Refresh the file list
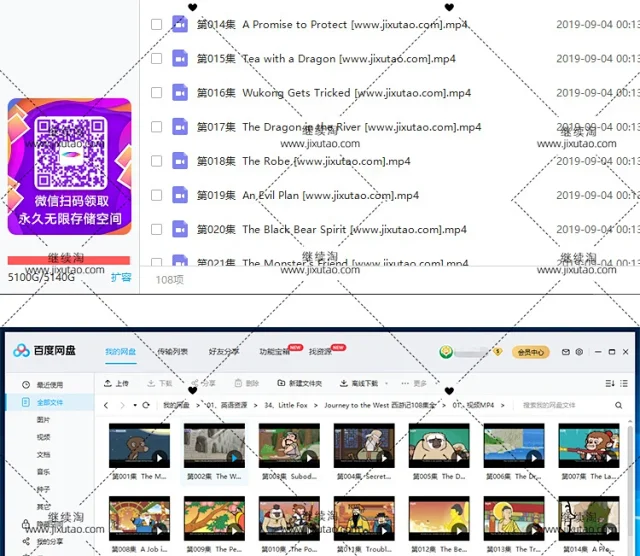 point(146,405)
